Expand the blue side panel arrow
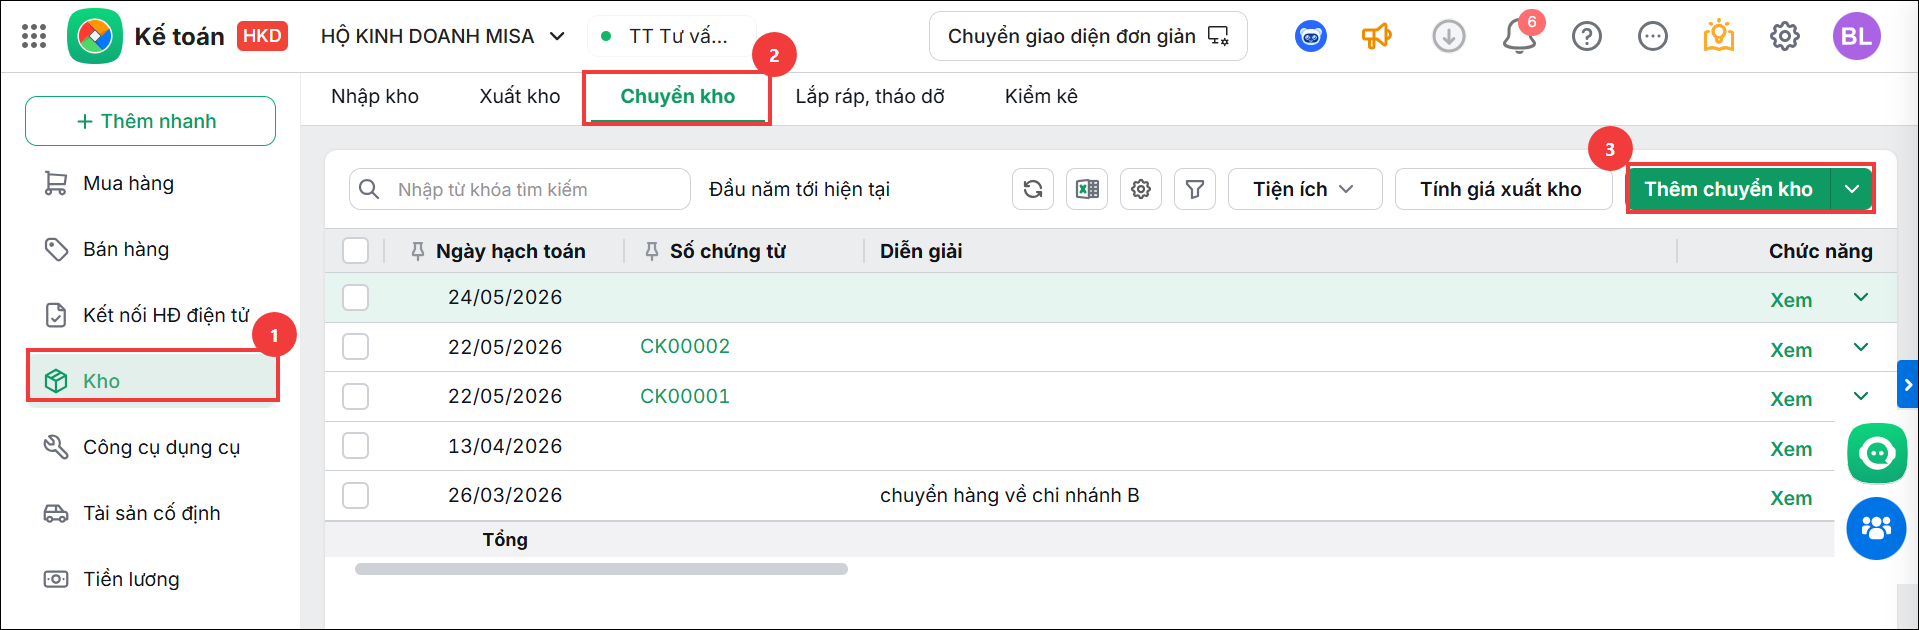Screen dimensions: 1919x630 pos(1908,385)
